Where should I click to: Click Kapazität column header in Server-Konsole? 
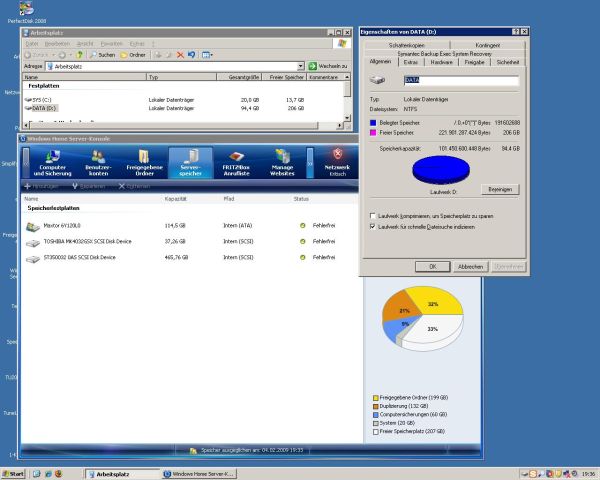coord(176,199)
